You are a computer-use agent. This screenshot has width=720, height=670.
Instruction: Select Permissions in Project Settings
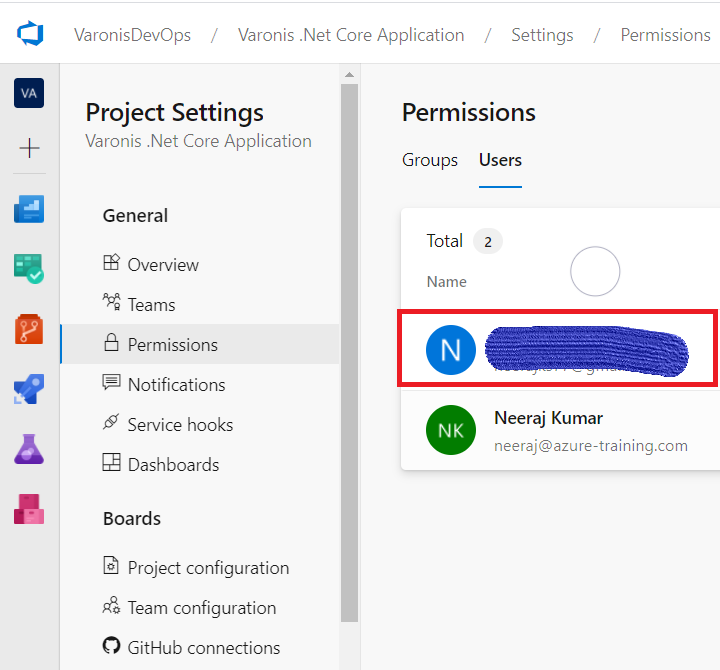pyautogui.click(x=172, y=345)
